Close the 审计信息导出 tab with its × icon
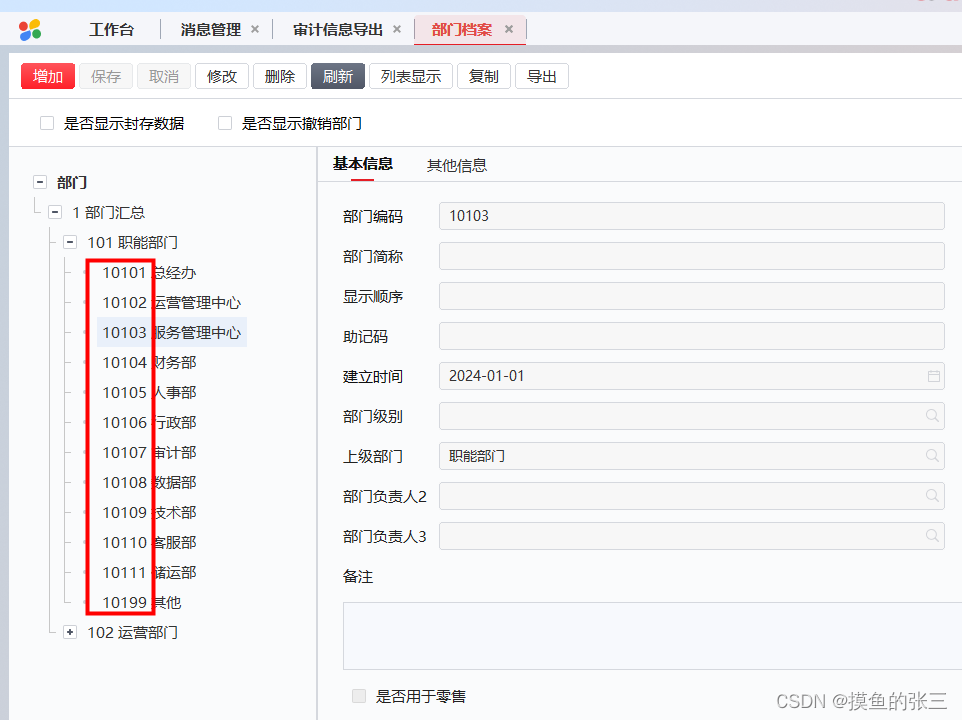Image resolution: width=962 pixels, height=720 pixels. [397, 29]
